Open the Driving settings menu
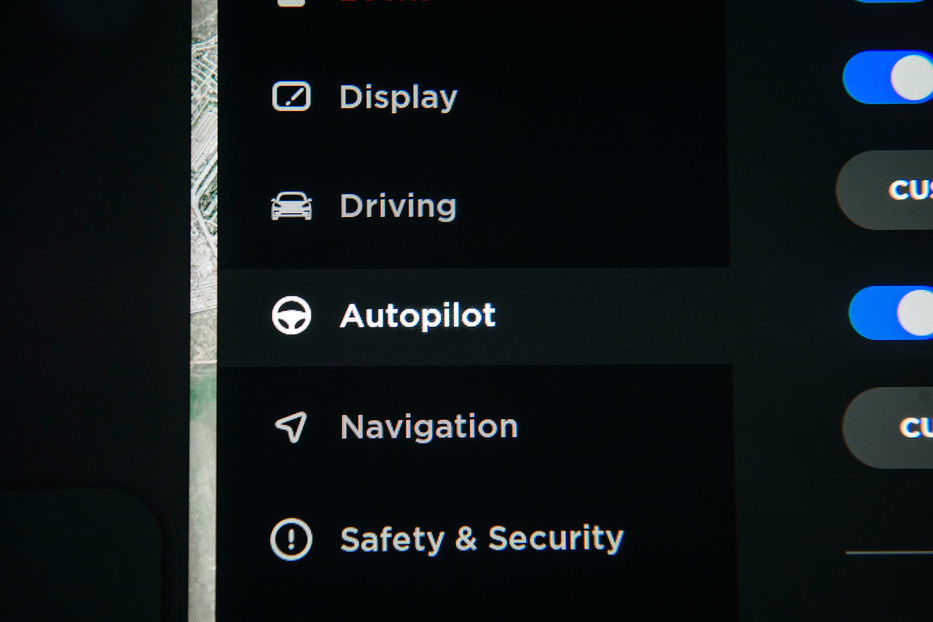The image size is (933, 622). [x=398, y=206]
